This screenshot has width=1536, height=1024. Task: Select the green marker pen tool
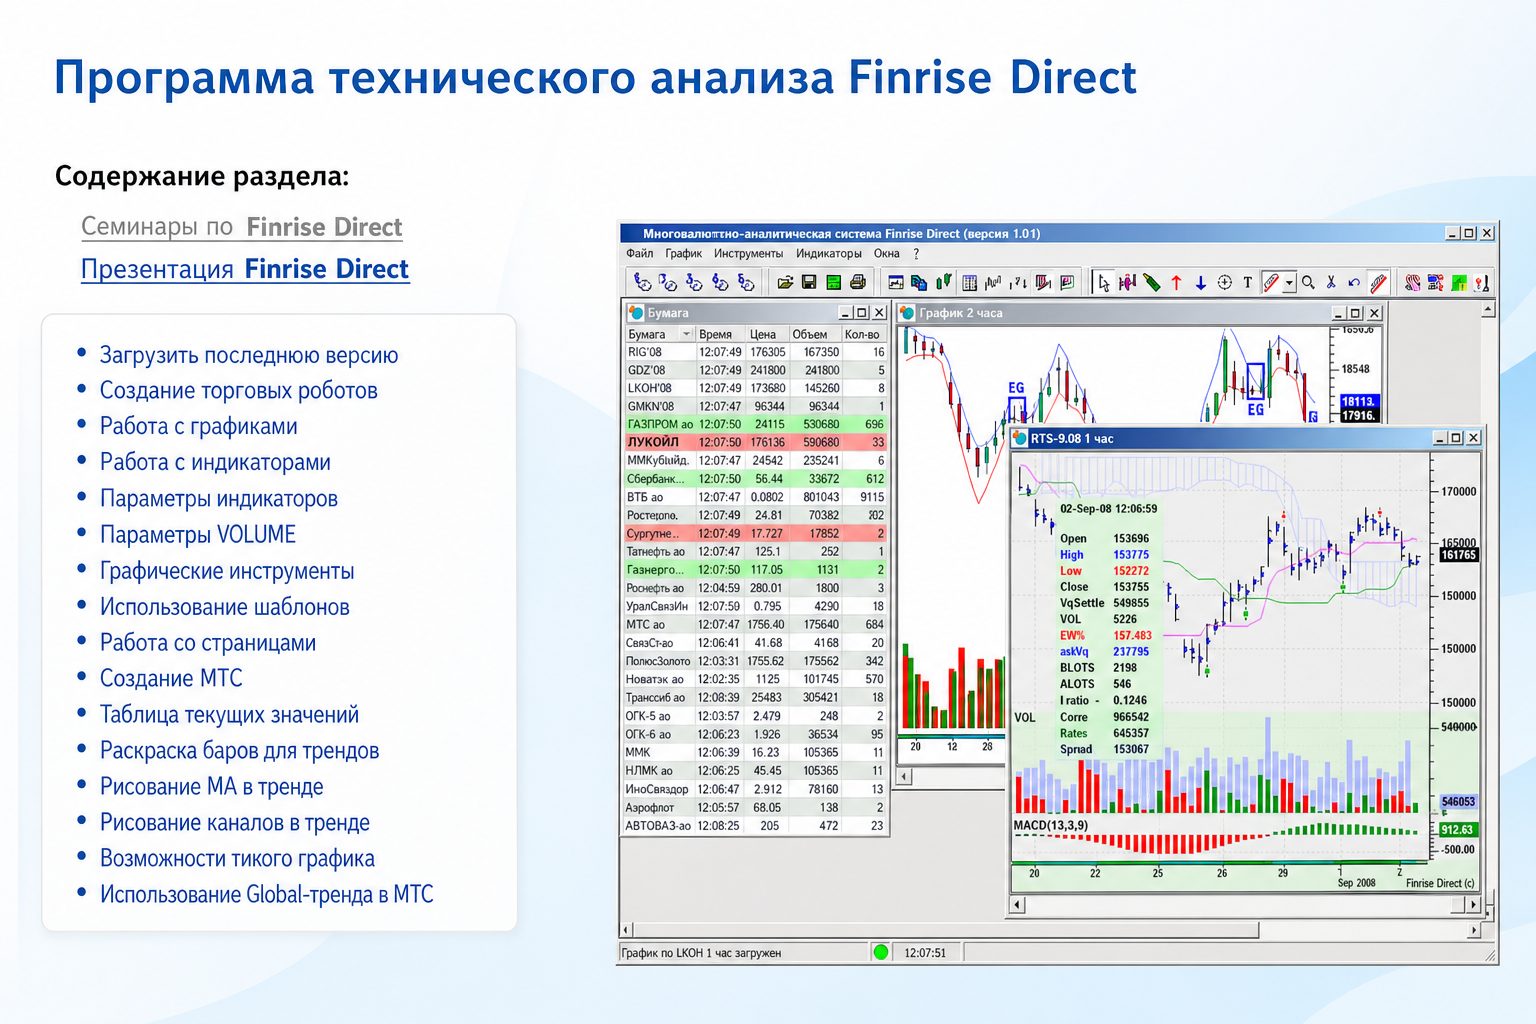tap(1152, 283)
